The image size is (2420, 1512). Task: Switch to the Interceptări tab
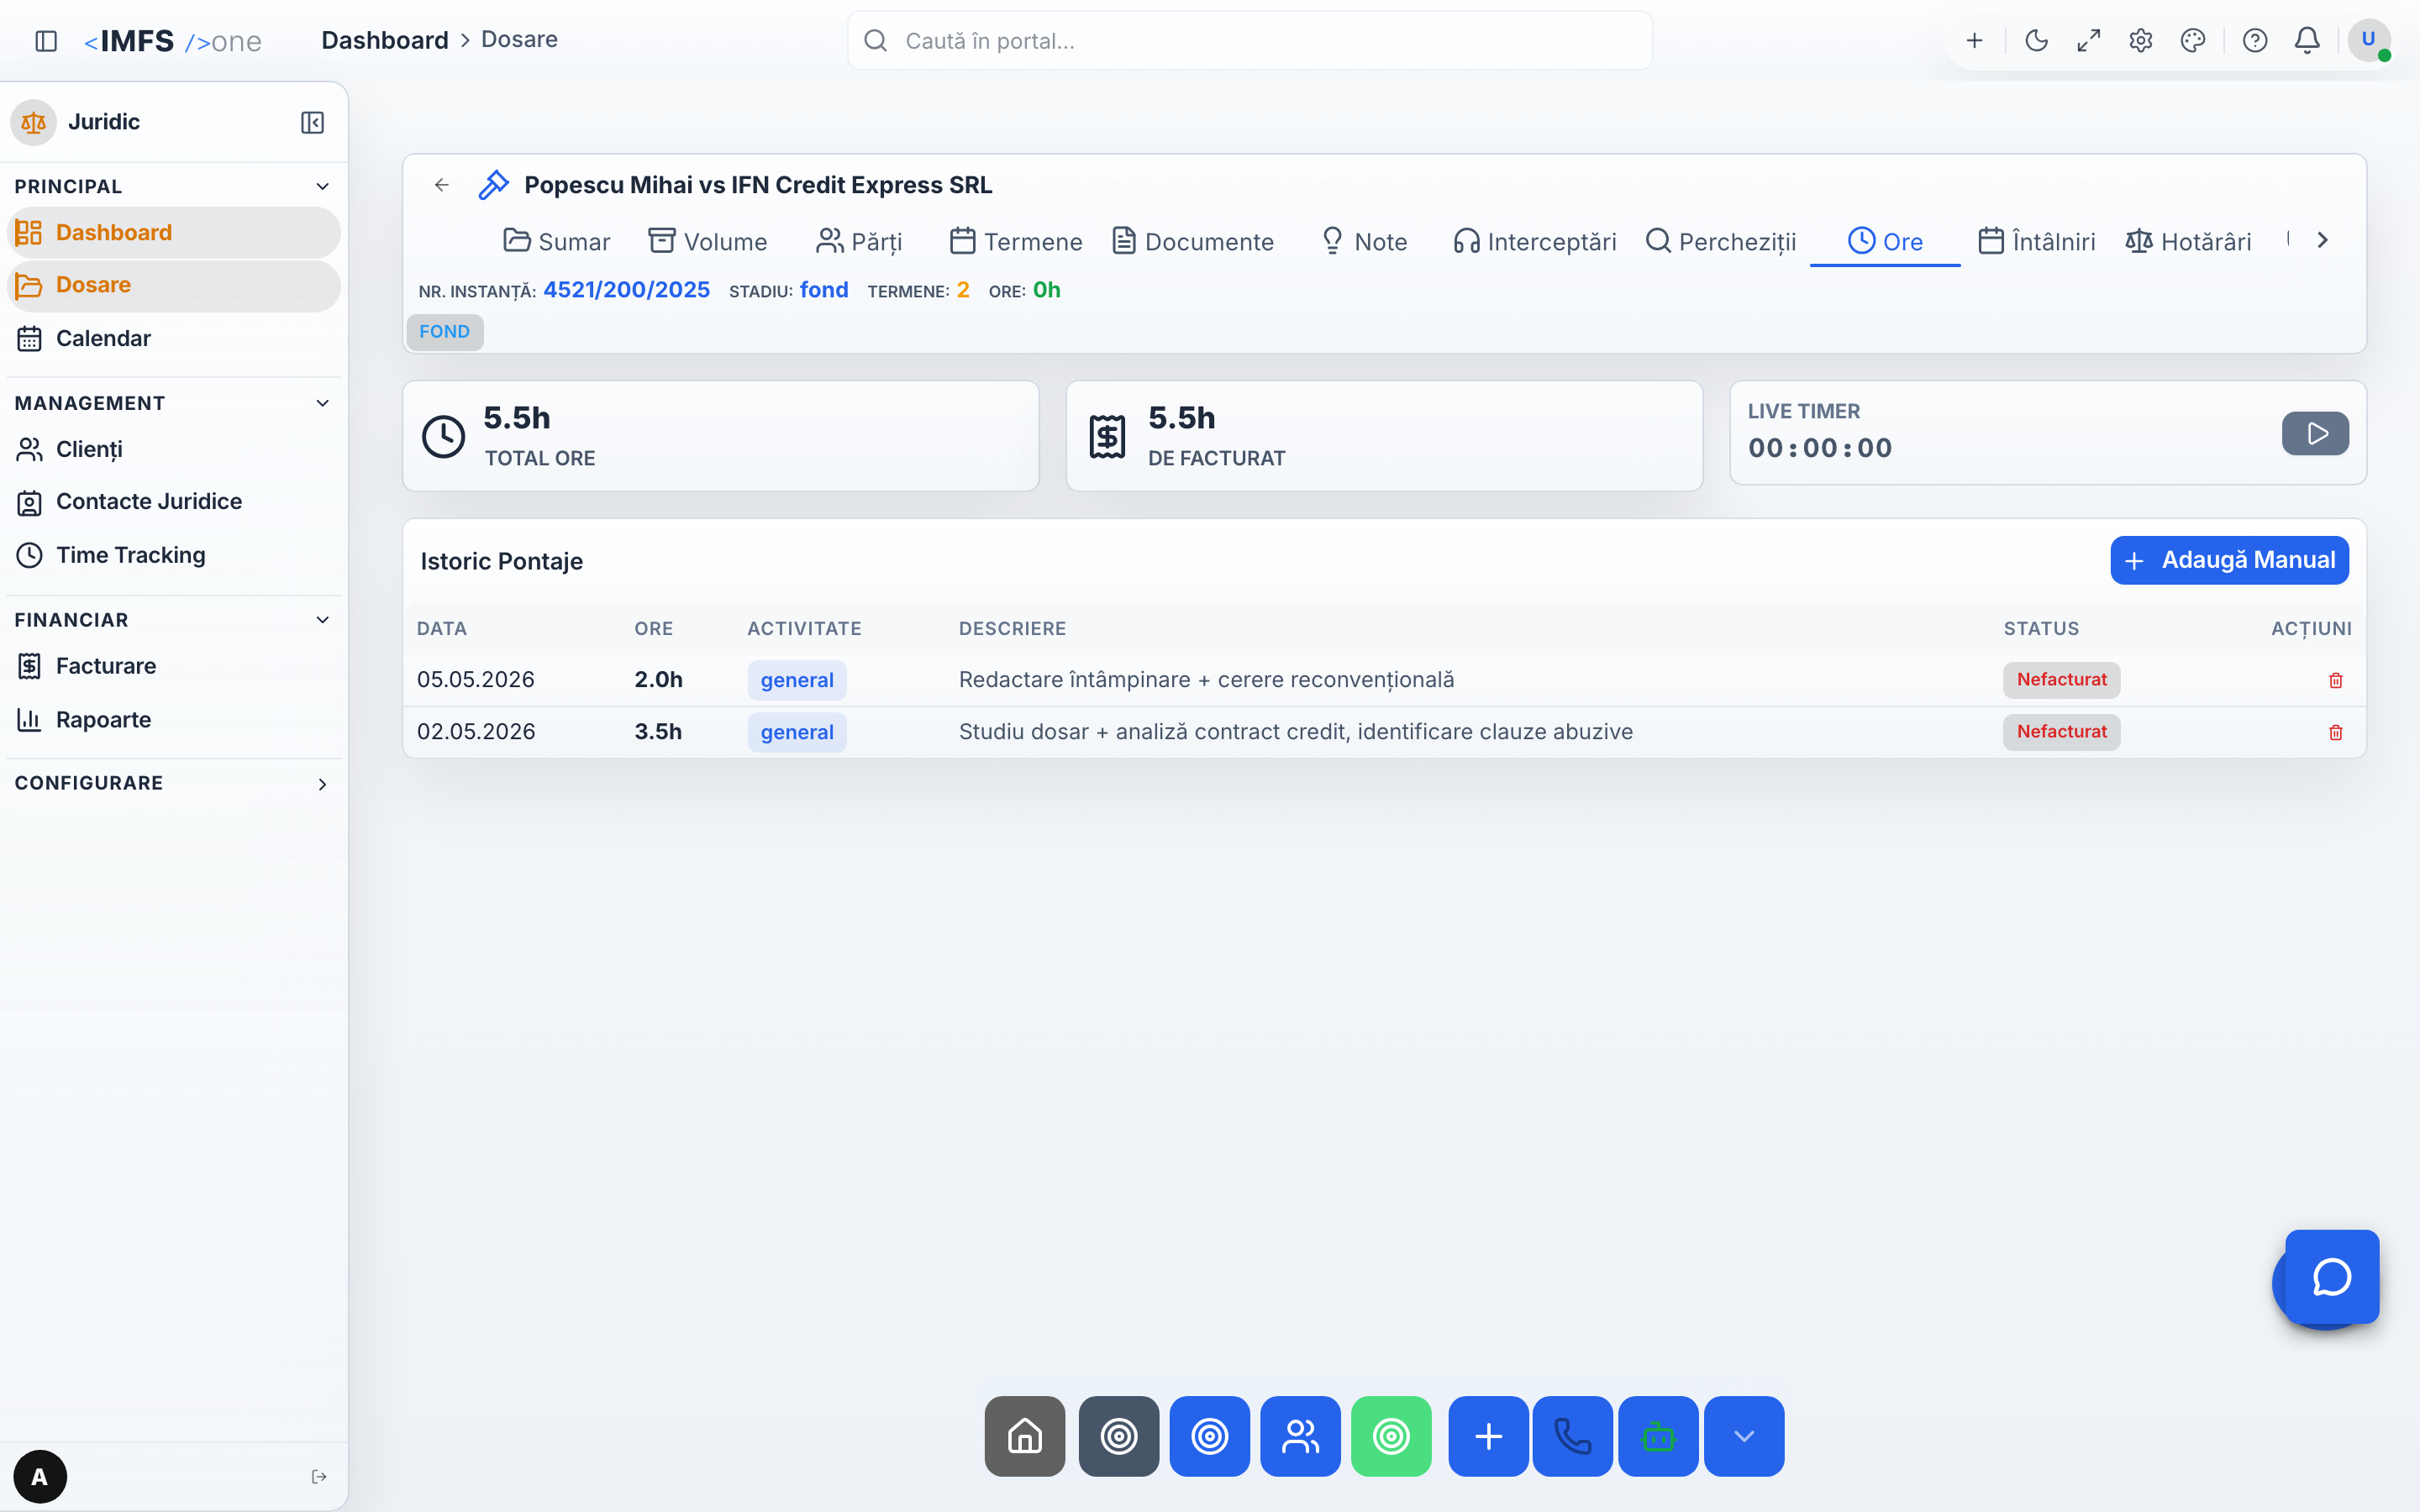tap(1534, 241)
